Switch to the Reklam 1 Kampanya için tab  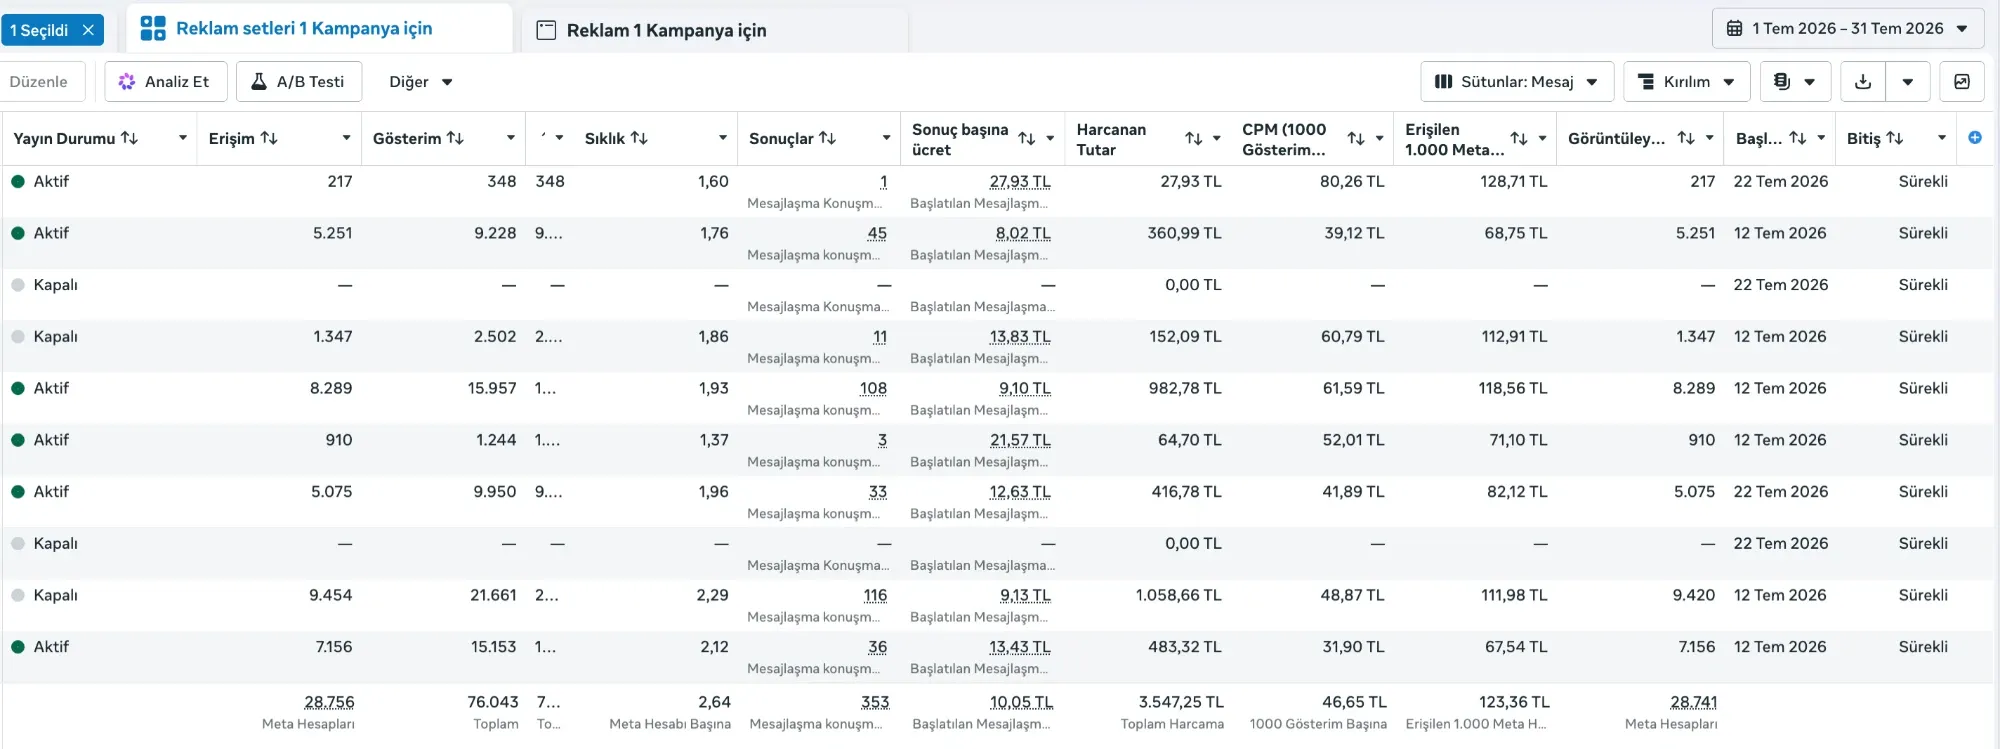652,30
